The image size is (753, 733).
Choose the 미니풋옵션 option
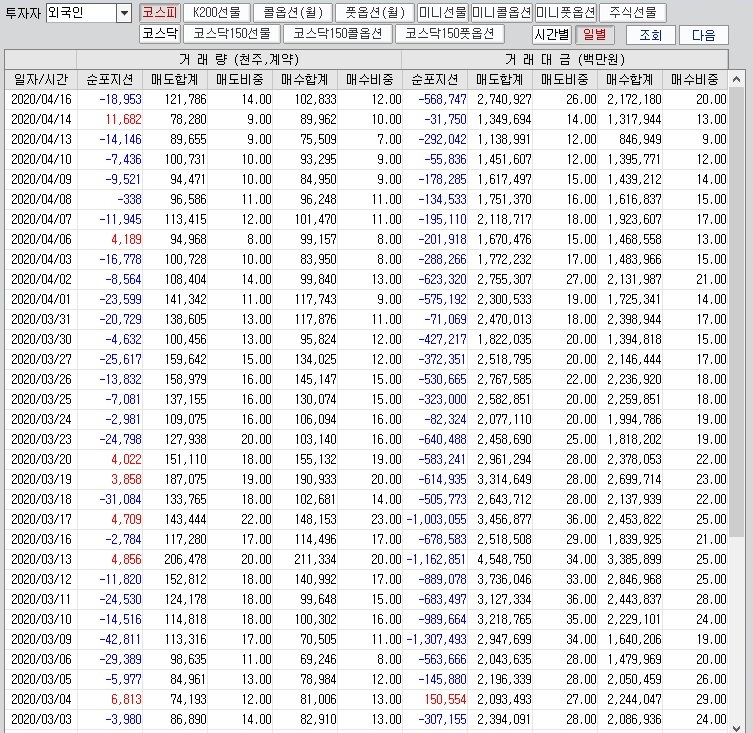click(565, 13)
